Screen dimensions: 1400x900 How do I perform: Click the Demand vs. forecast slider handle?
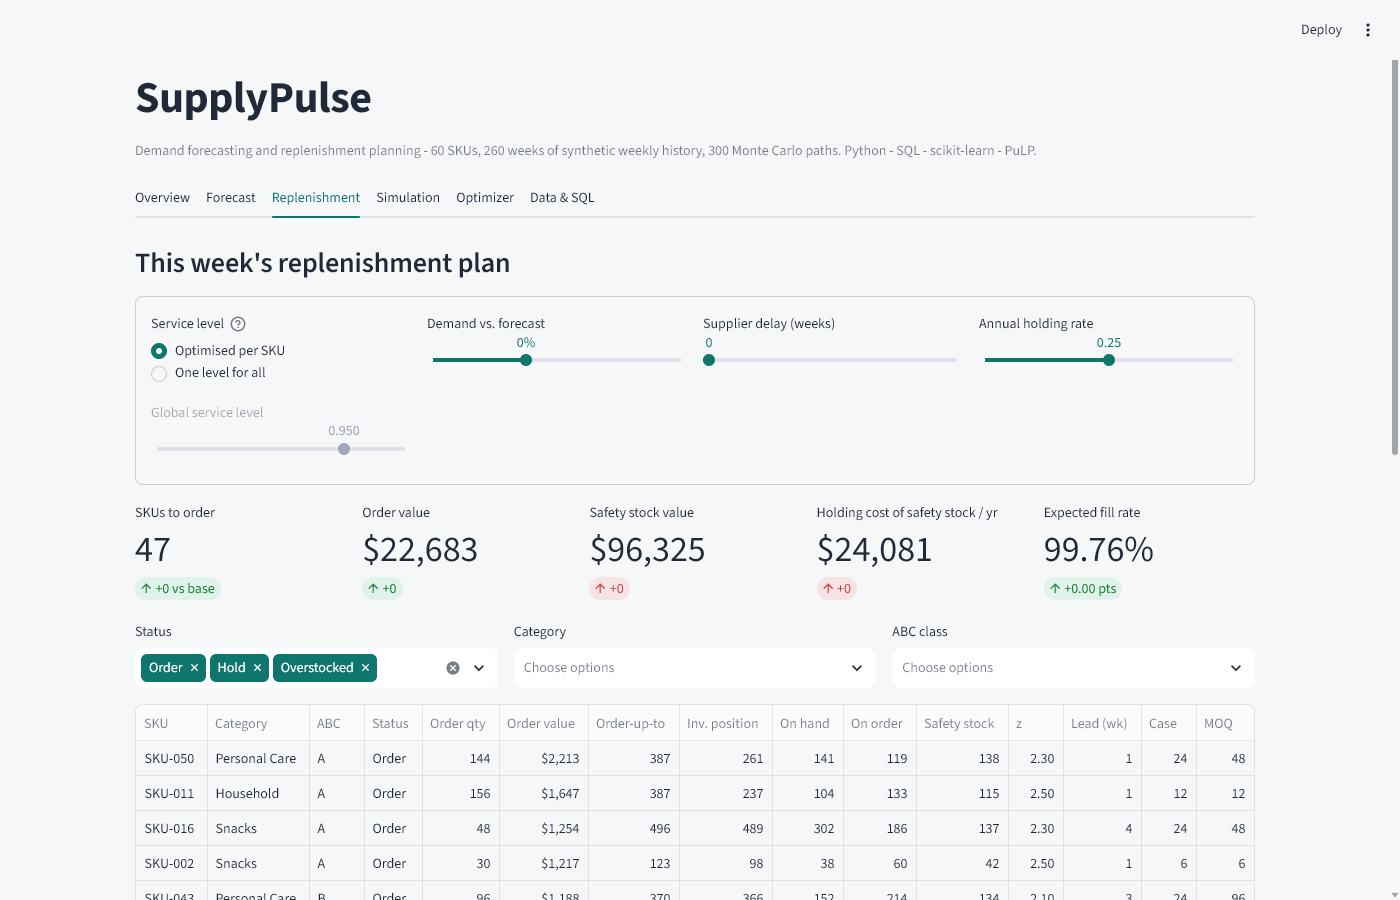[526, 360]
